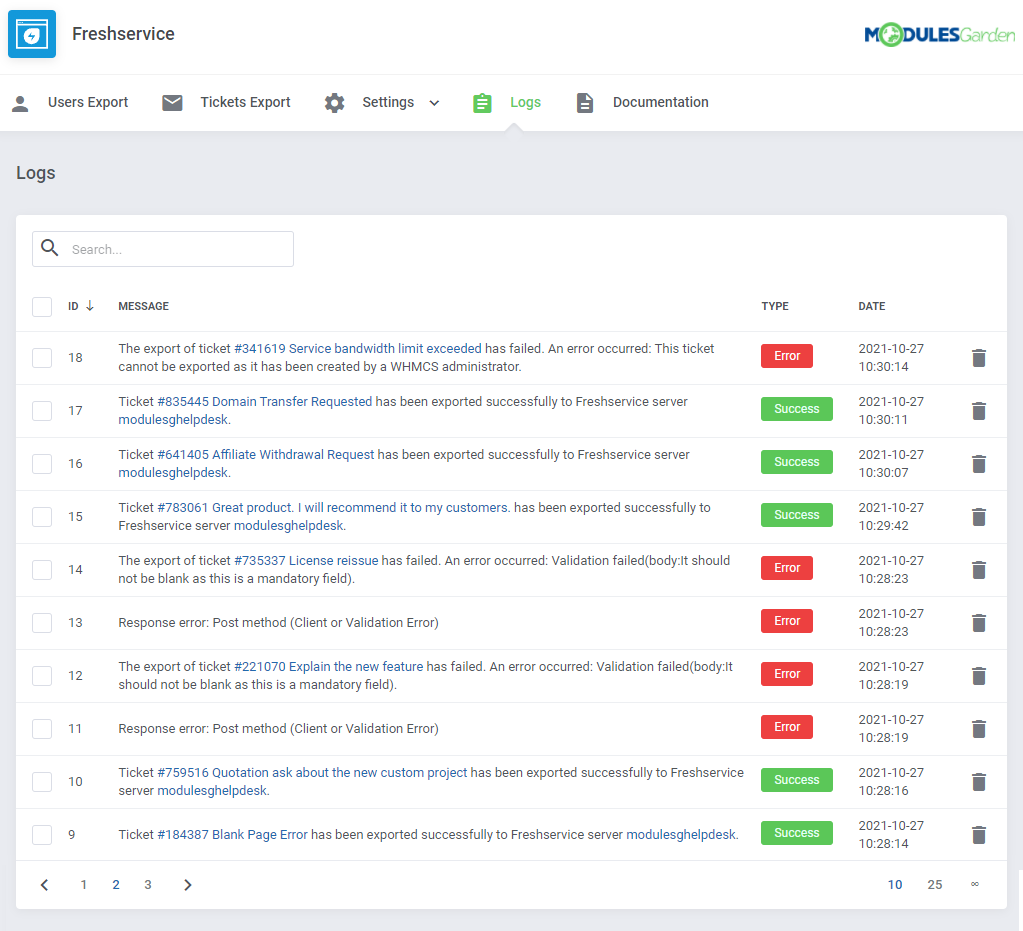
Task: Click the Freshservice module logo icon
Action: [32, 34]
